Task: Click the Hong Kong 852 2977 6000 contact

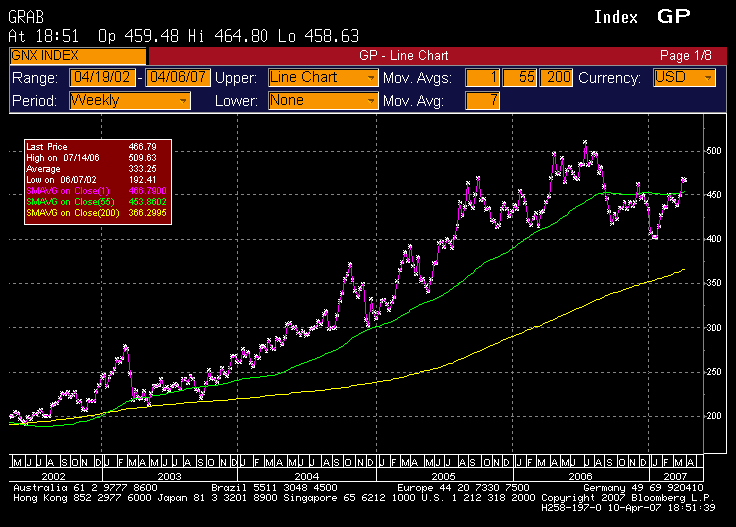Action: click(x=82, y=497)
